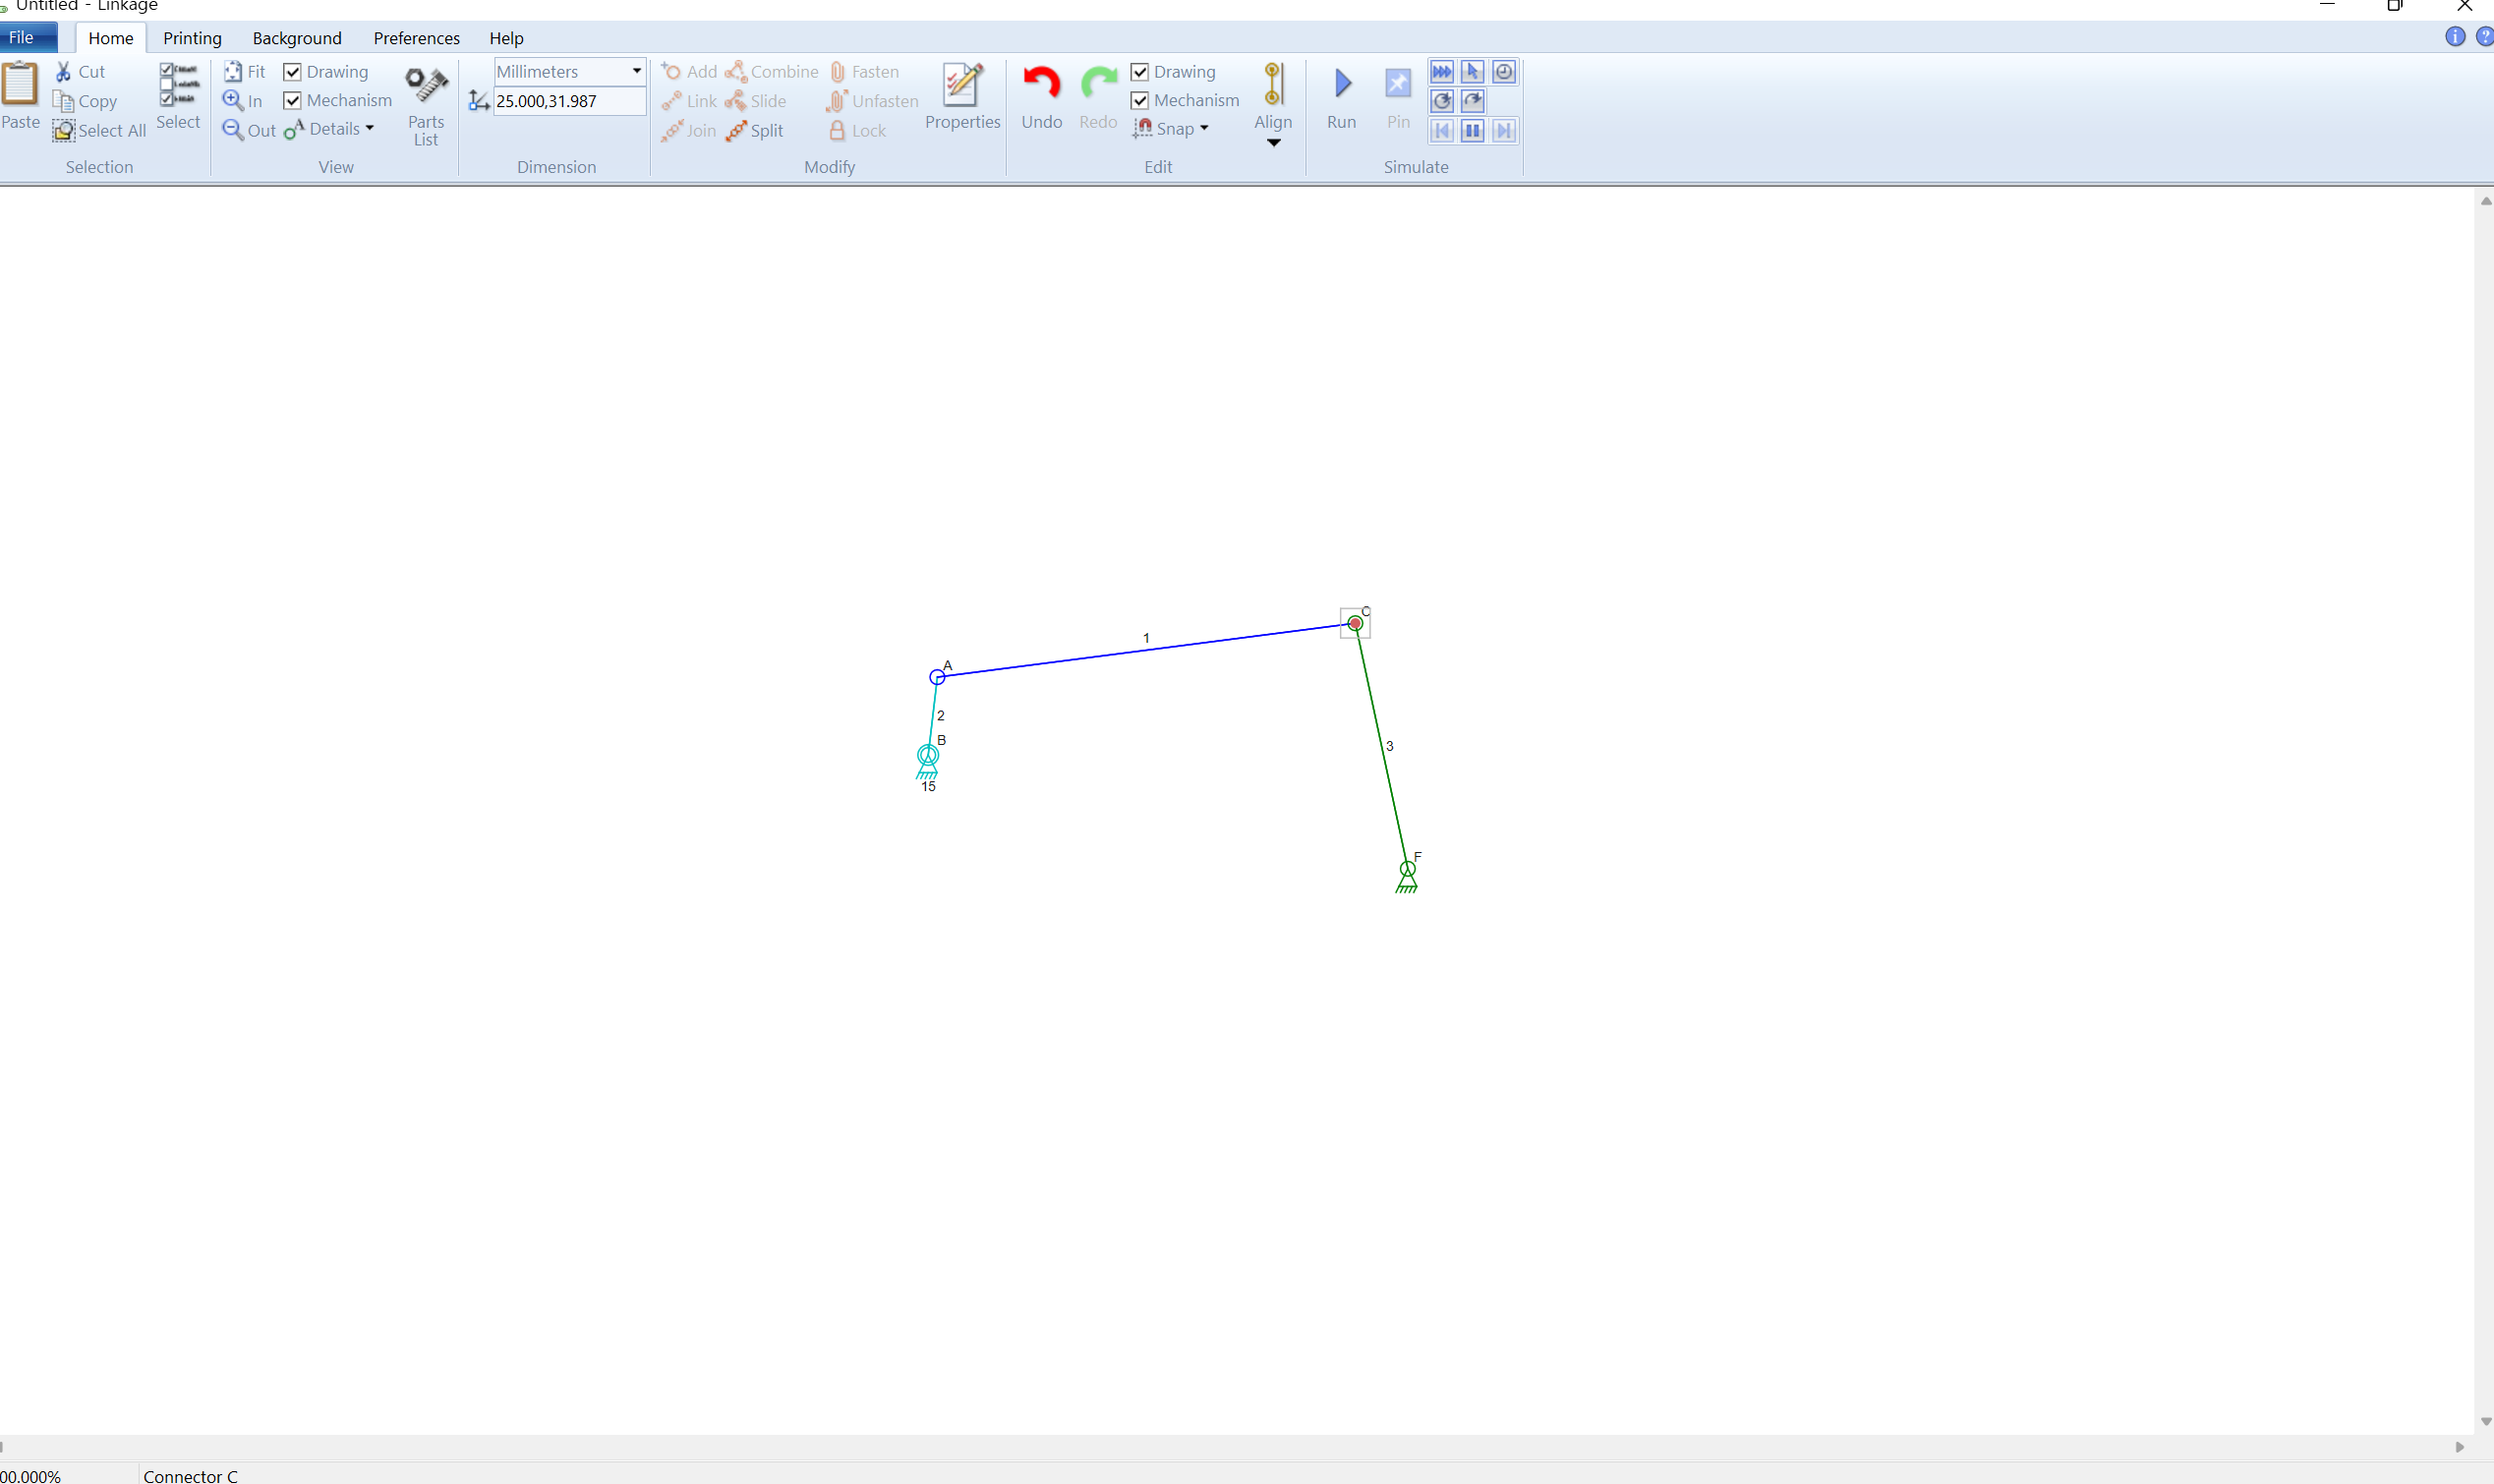Click Select All button

click(x=100, y=131)
